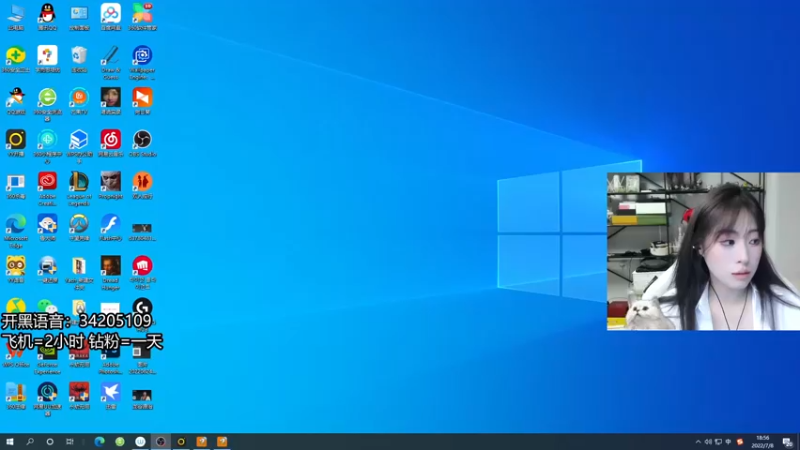Click the taskbar Search magnifier

(30, 442)
